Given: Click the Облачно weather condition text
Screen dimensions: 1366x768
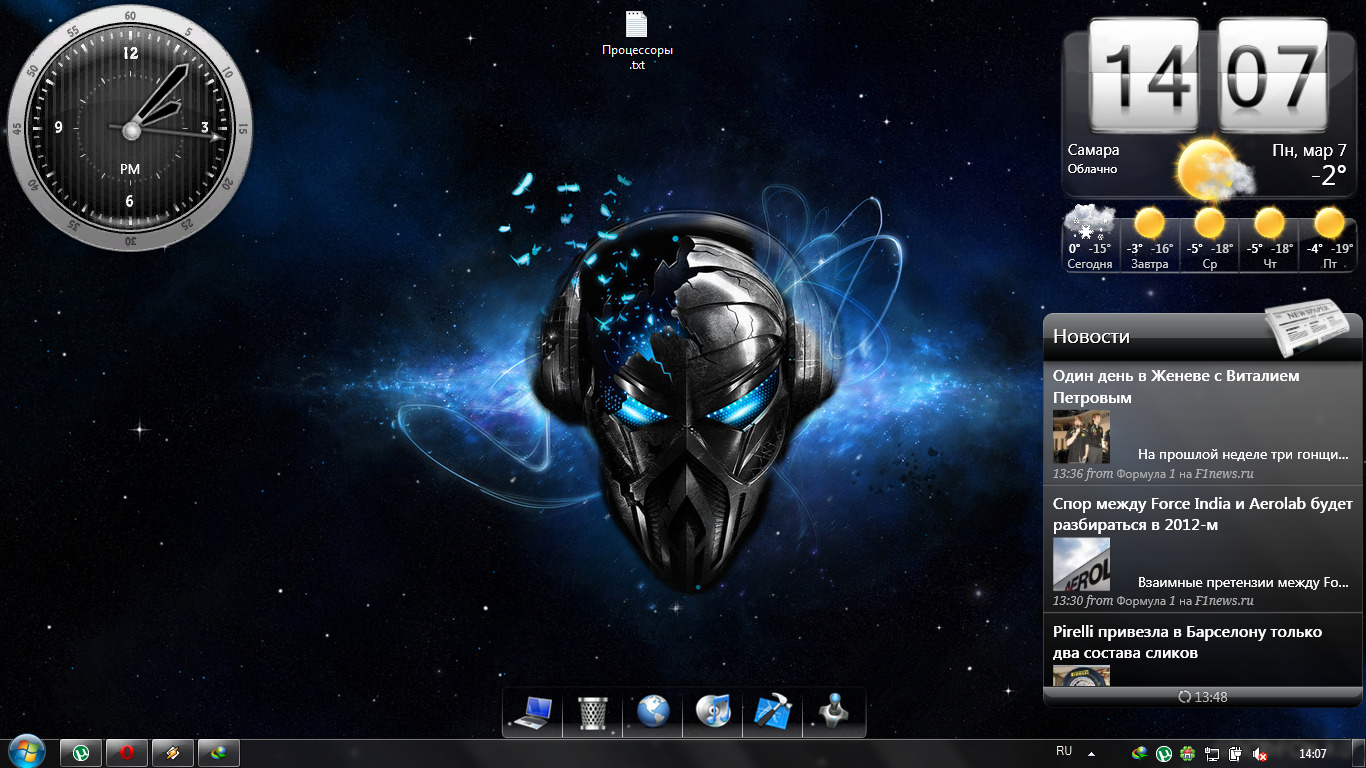Looking at the screenshot, I should [1092, 169].
